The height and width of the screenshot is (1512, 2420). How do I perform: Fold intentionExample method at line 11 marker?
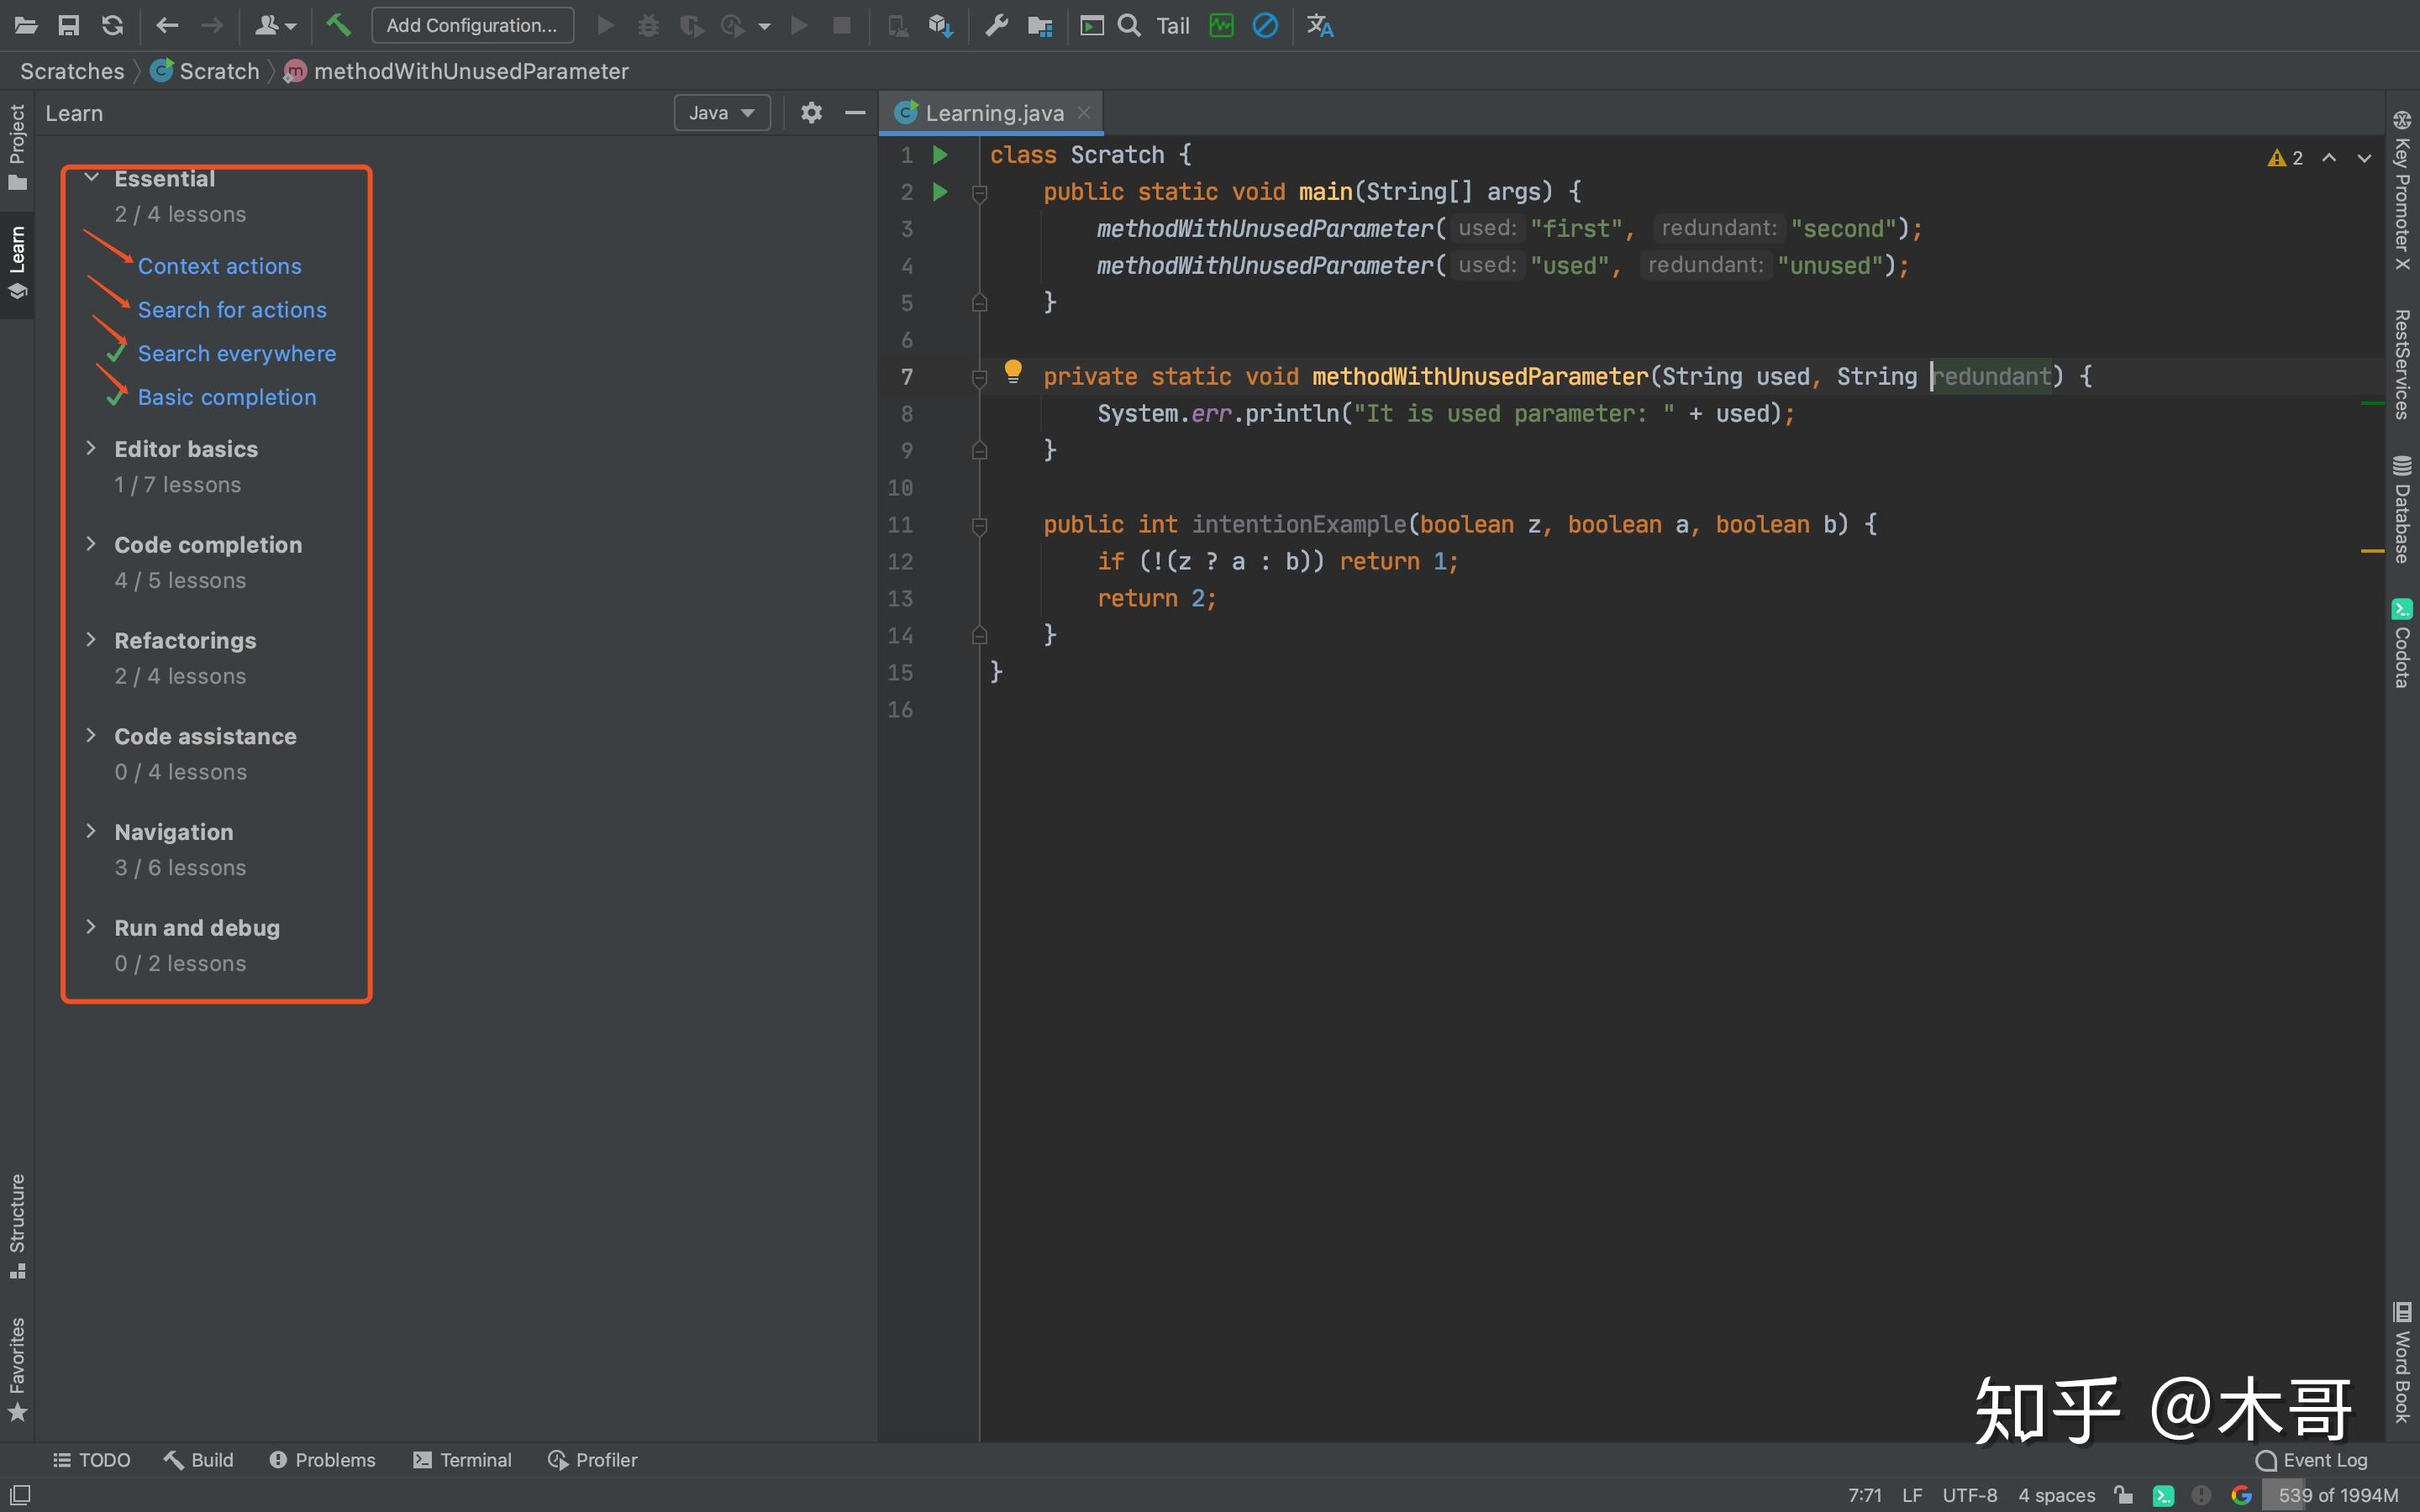click(x=980, y=525)
